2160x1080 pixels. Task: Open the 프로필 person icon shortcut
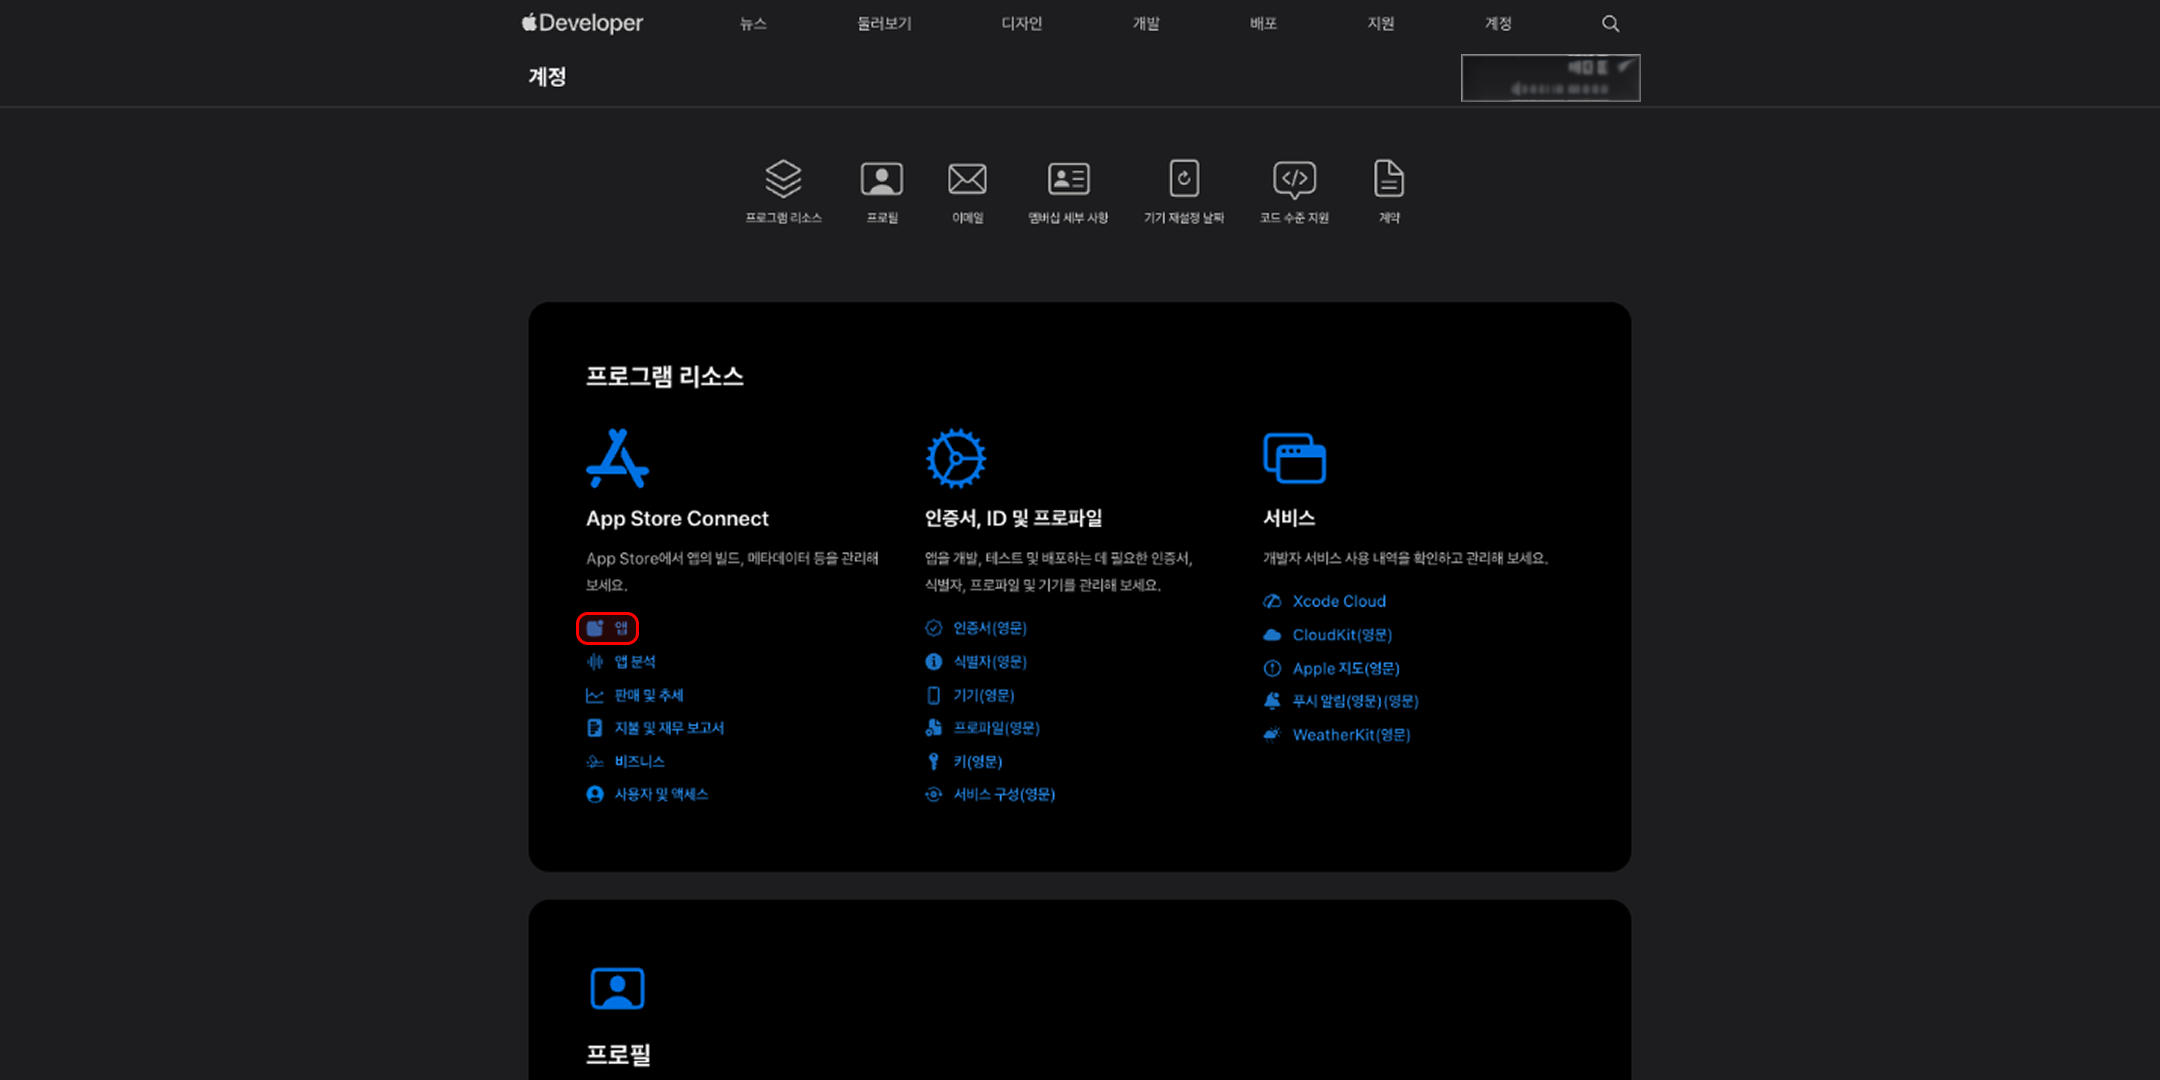882,179
